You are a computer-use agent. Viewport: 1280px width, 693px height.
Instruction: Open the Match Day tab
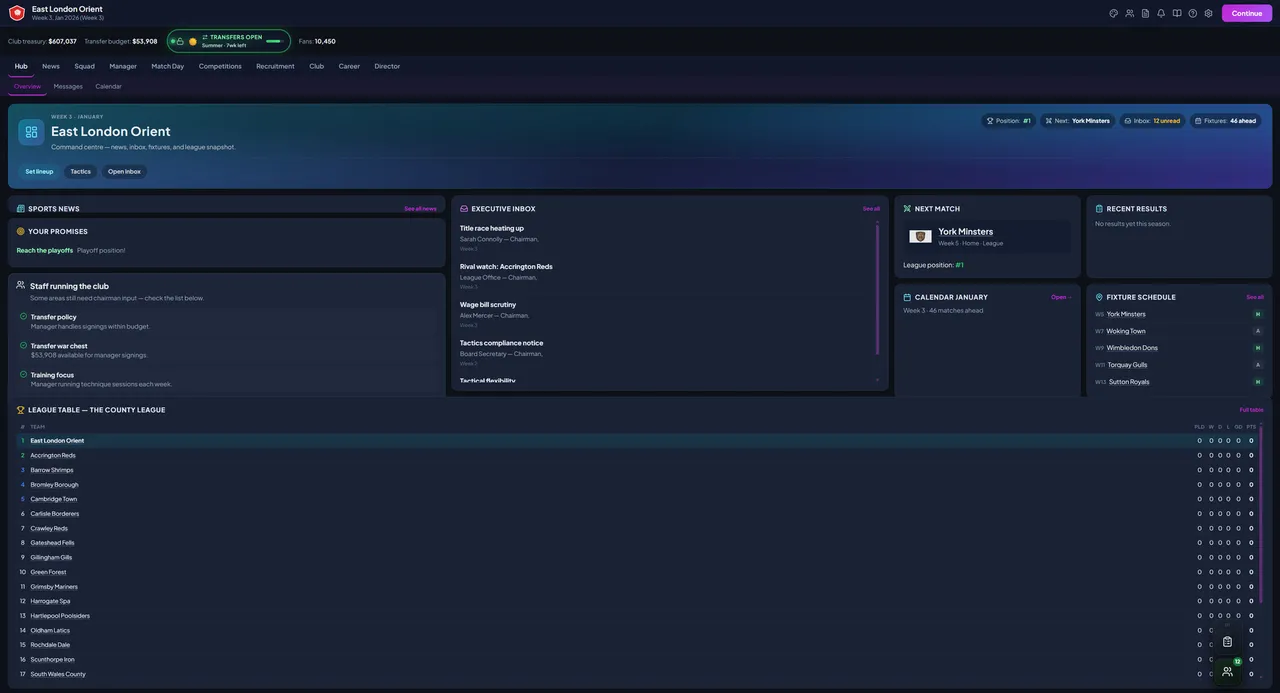168,66
